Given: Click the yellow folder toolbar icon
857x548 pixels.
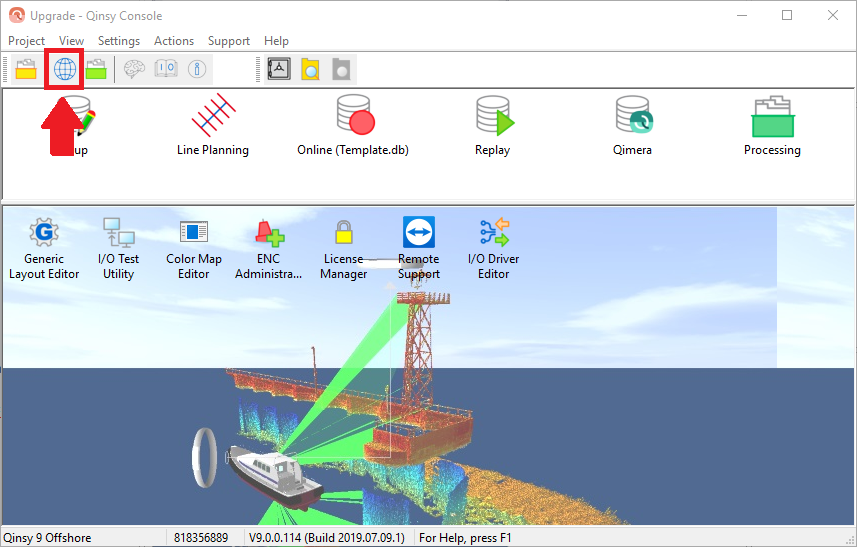Looking at the screenshot, I should tap(26, 69).
